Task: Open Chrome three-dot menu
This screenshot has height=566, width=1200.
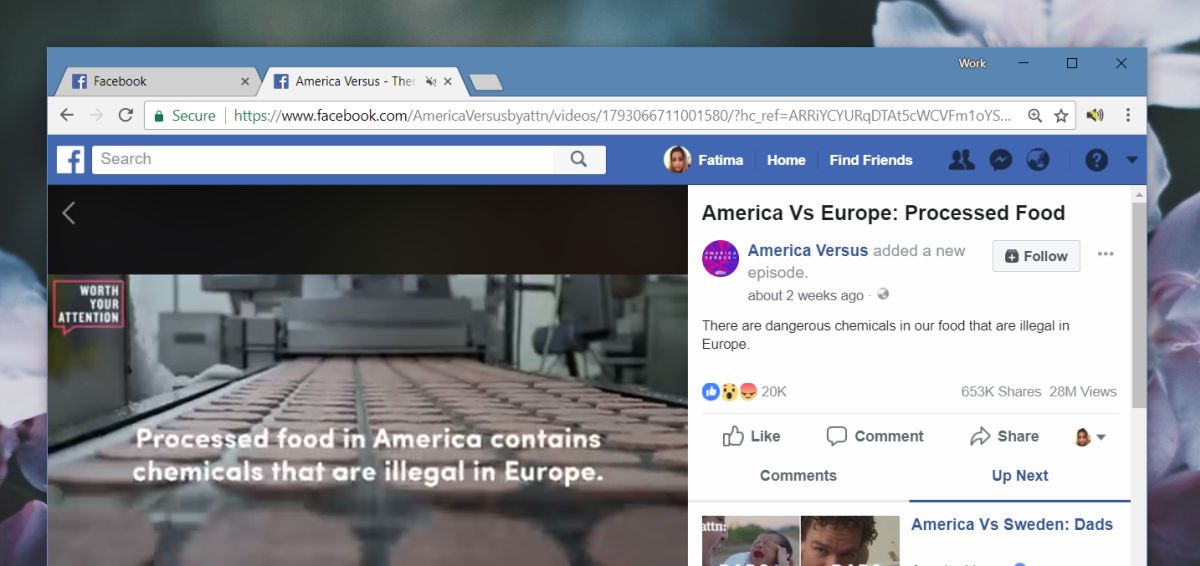Action: pyautogui.click(x=1128, y=116)
